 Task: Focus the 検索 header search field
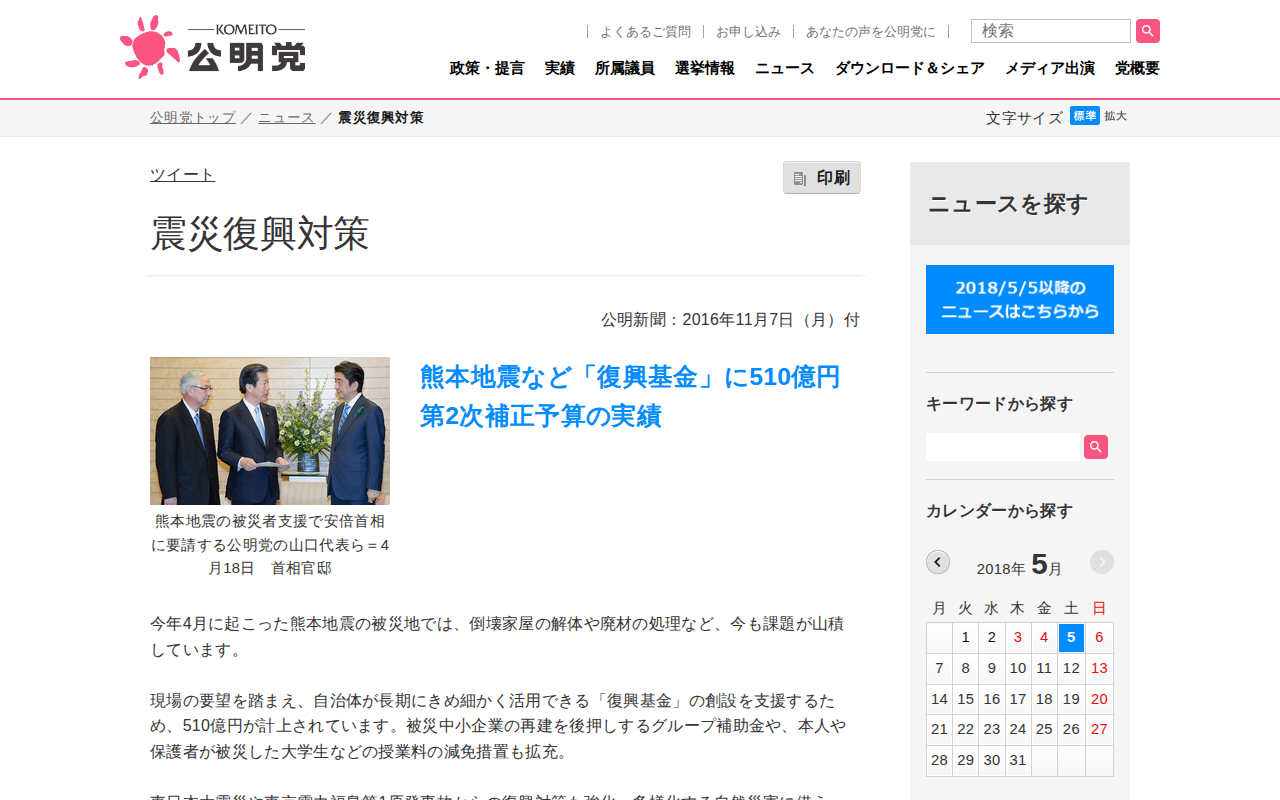[1051, 31]
